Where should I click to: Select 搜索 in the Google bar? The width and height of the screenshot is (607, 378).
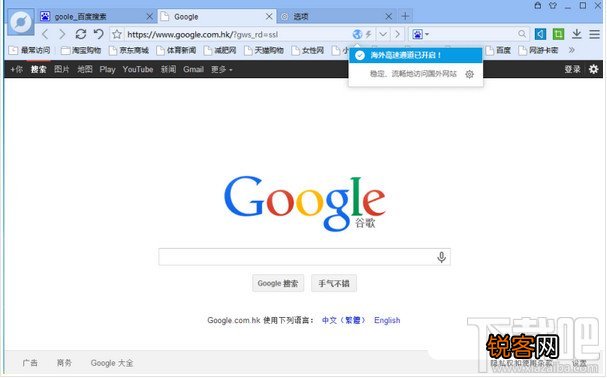tap(38, 69)
